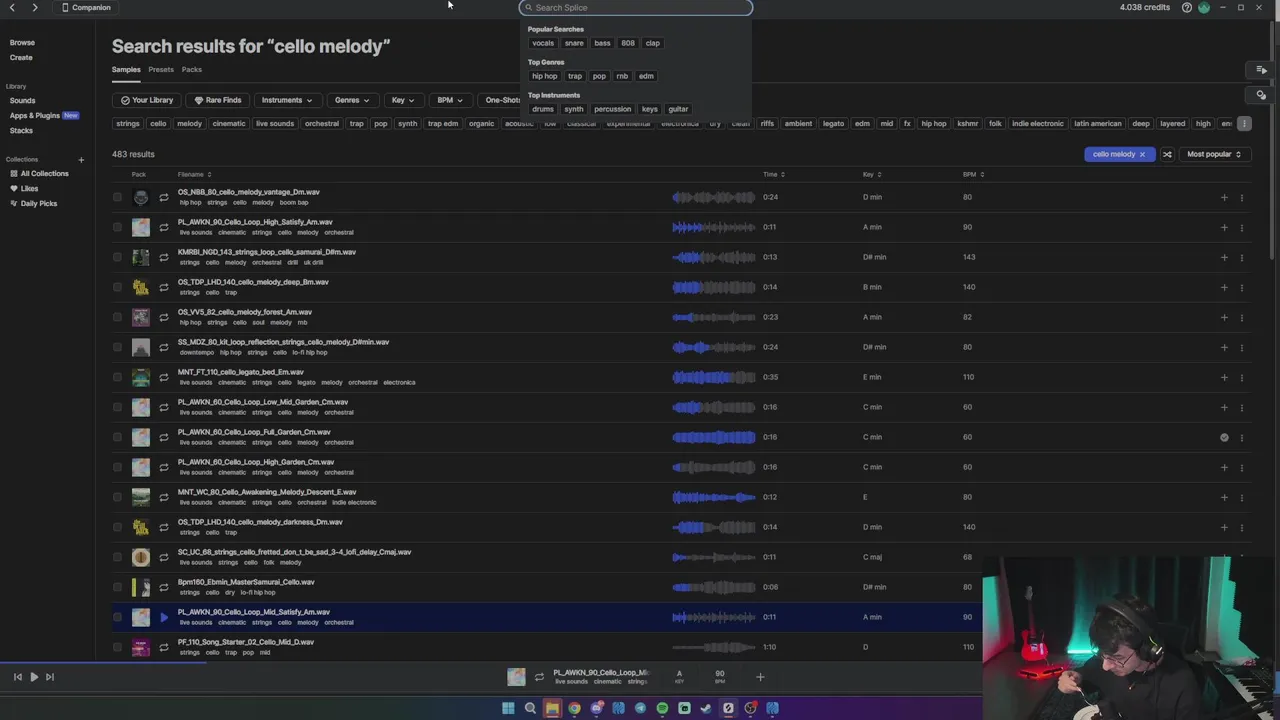Open Windows Start menu on taskbar
The height and width of the screenshot is (720, 1280).
pyautogui.click(x=508, y=708)
